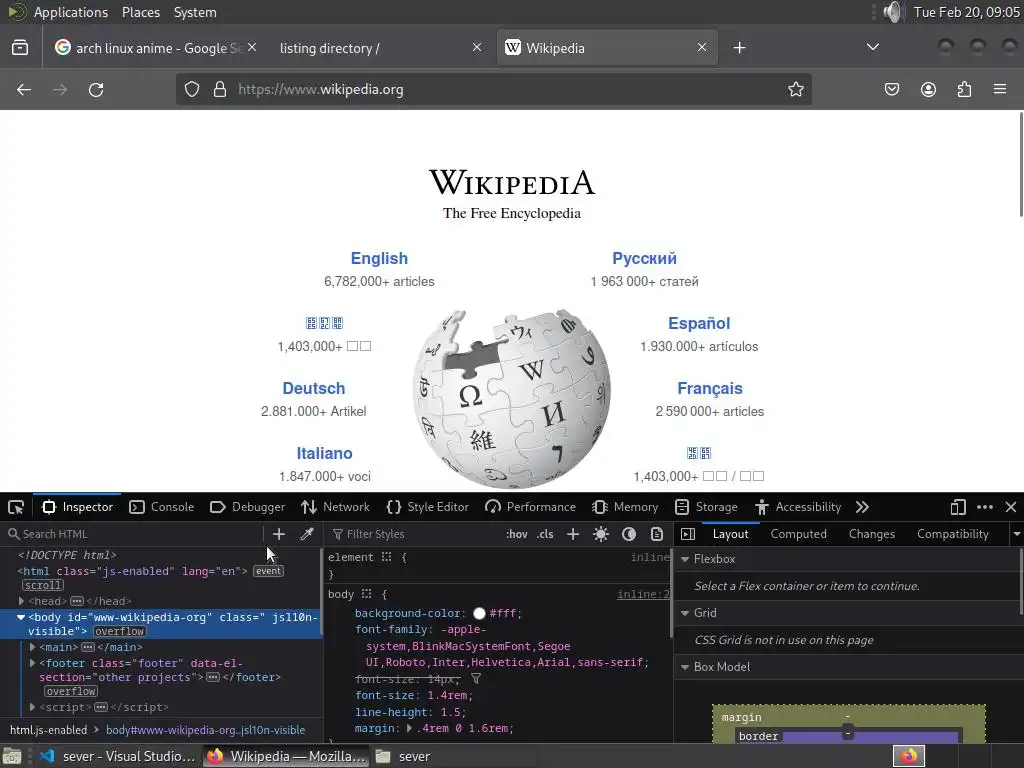1024x768 pixels.
Task: Open the Extensions puzzle icon
Action: pos(964,89)
